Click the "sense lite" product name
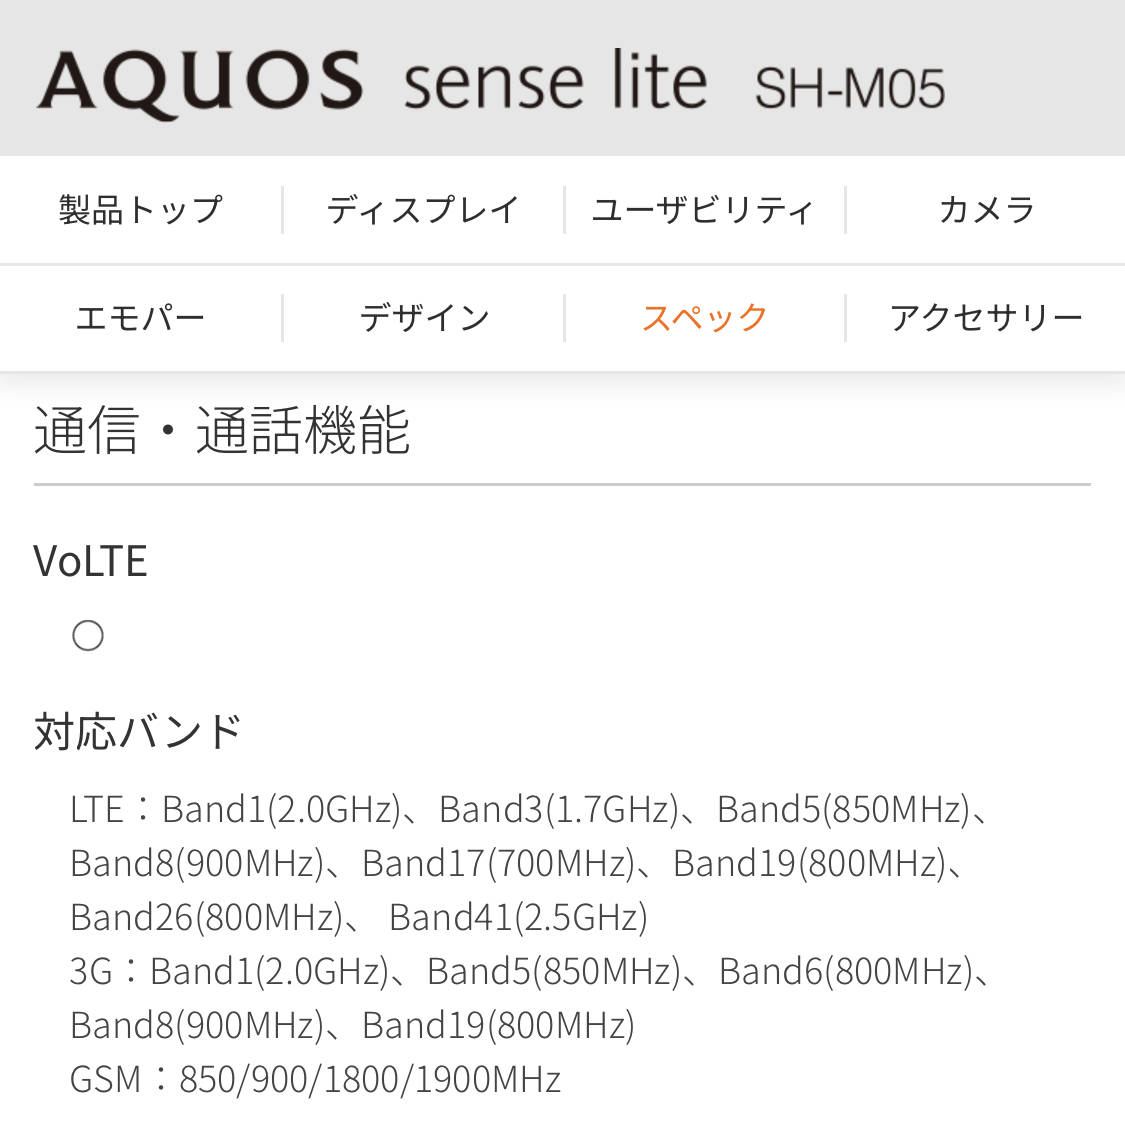This screenshot has width=1125, height=1140. click(x=555, y=82)
